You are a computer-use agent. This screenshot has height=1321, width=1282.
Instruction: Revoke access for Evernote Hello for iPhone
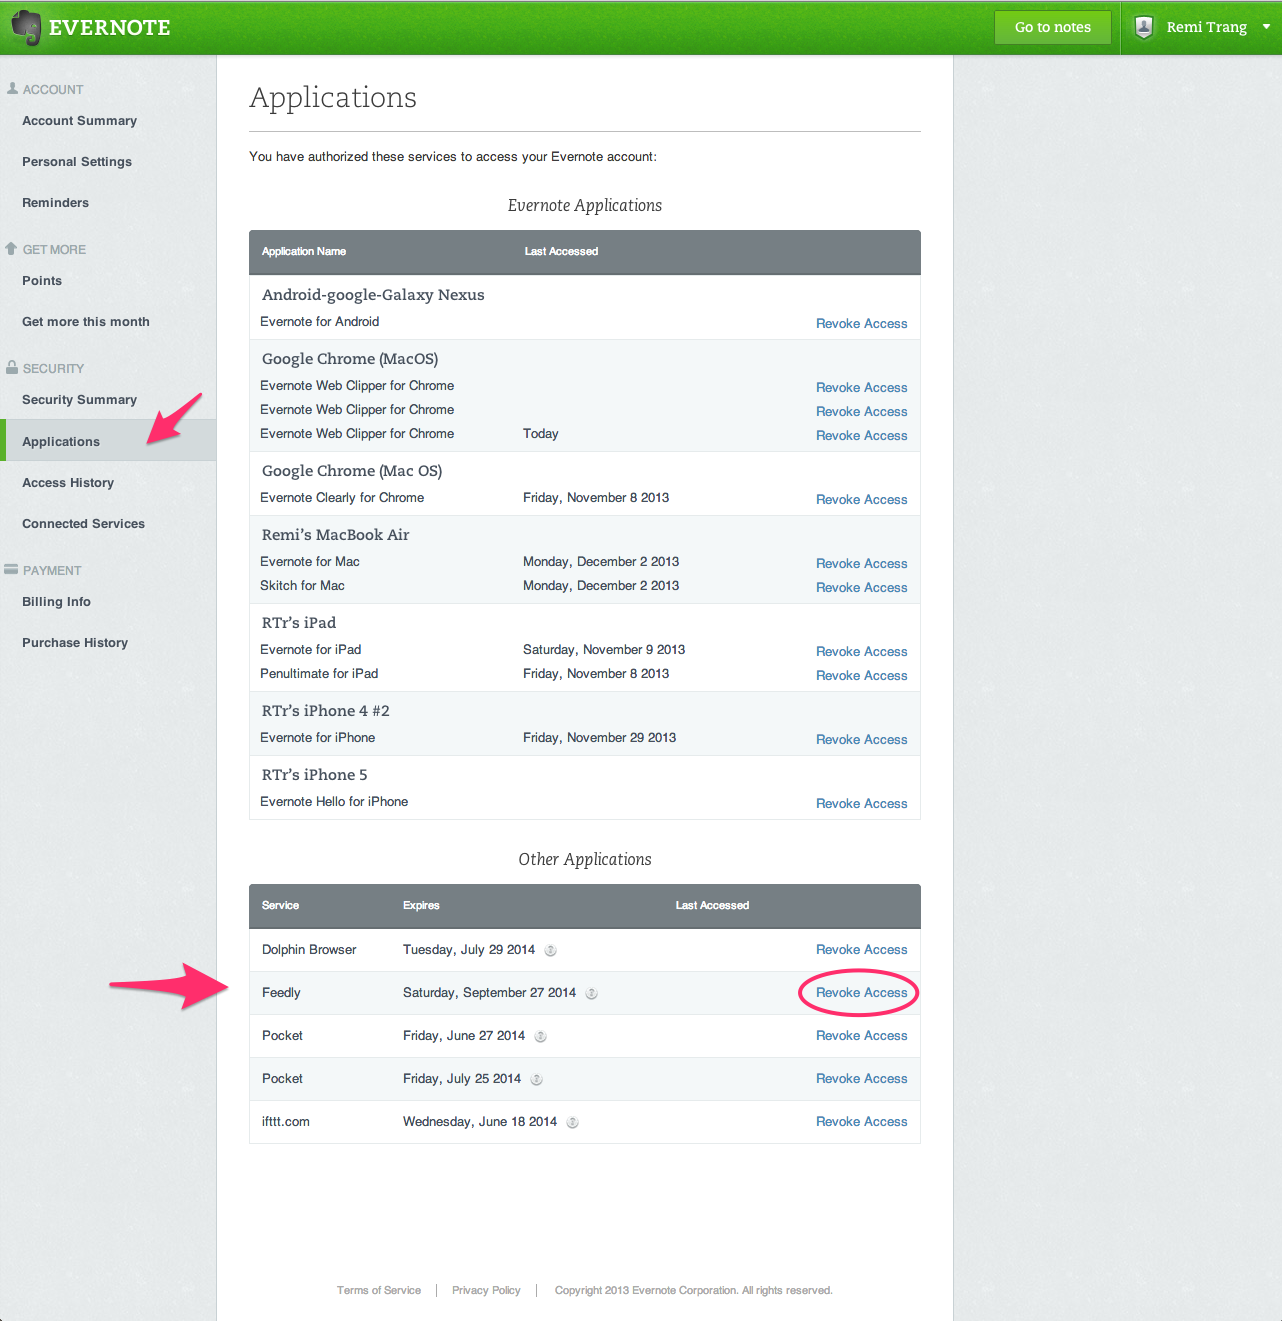[x=861, y=804]
